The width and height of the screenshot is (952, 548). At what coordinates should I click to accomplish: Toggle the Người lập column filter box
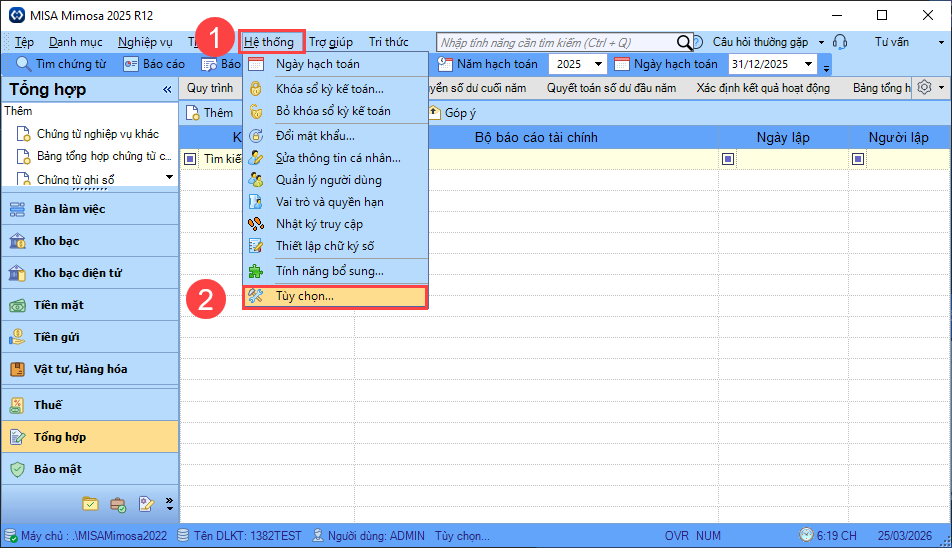(x=858, y=158)
